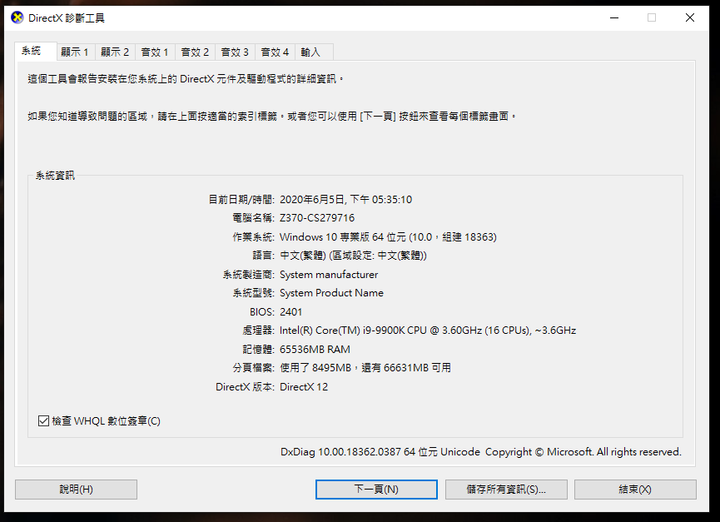Click the 記憶體: label
Screen dimensions: 720x522
(x=259, y=349)
